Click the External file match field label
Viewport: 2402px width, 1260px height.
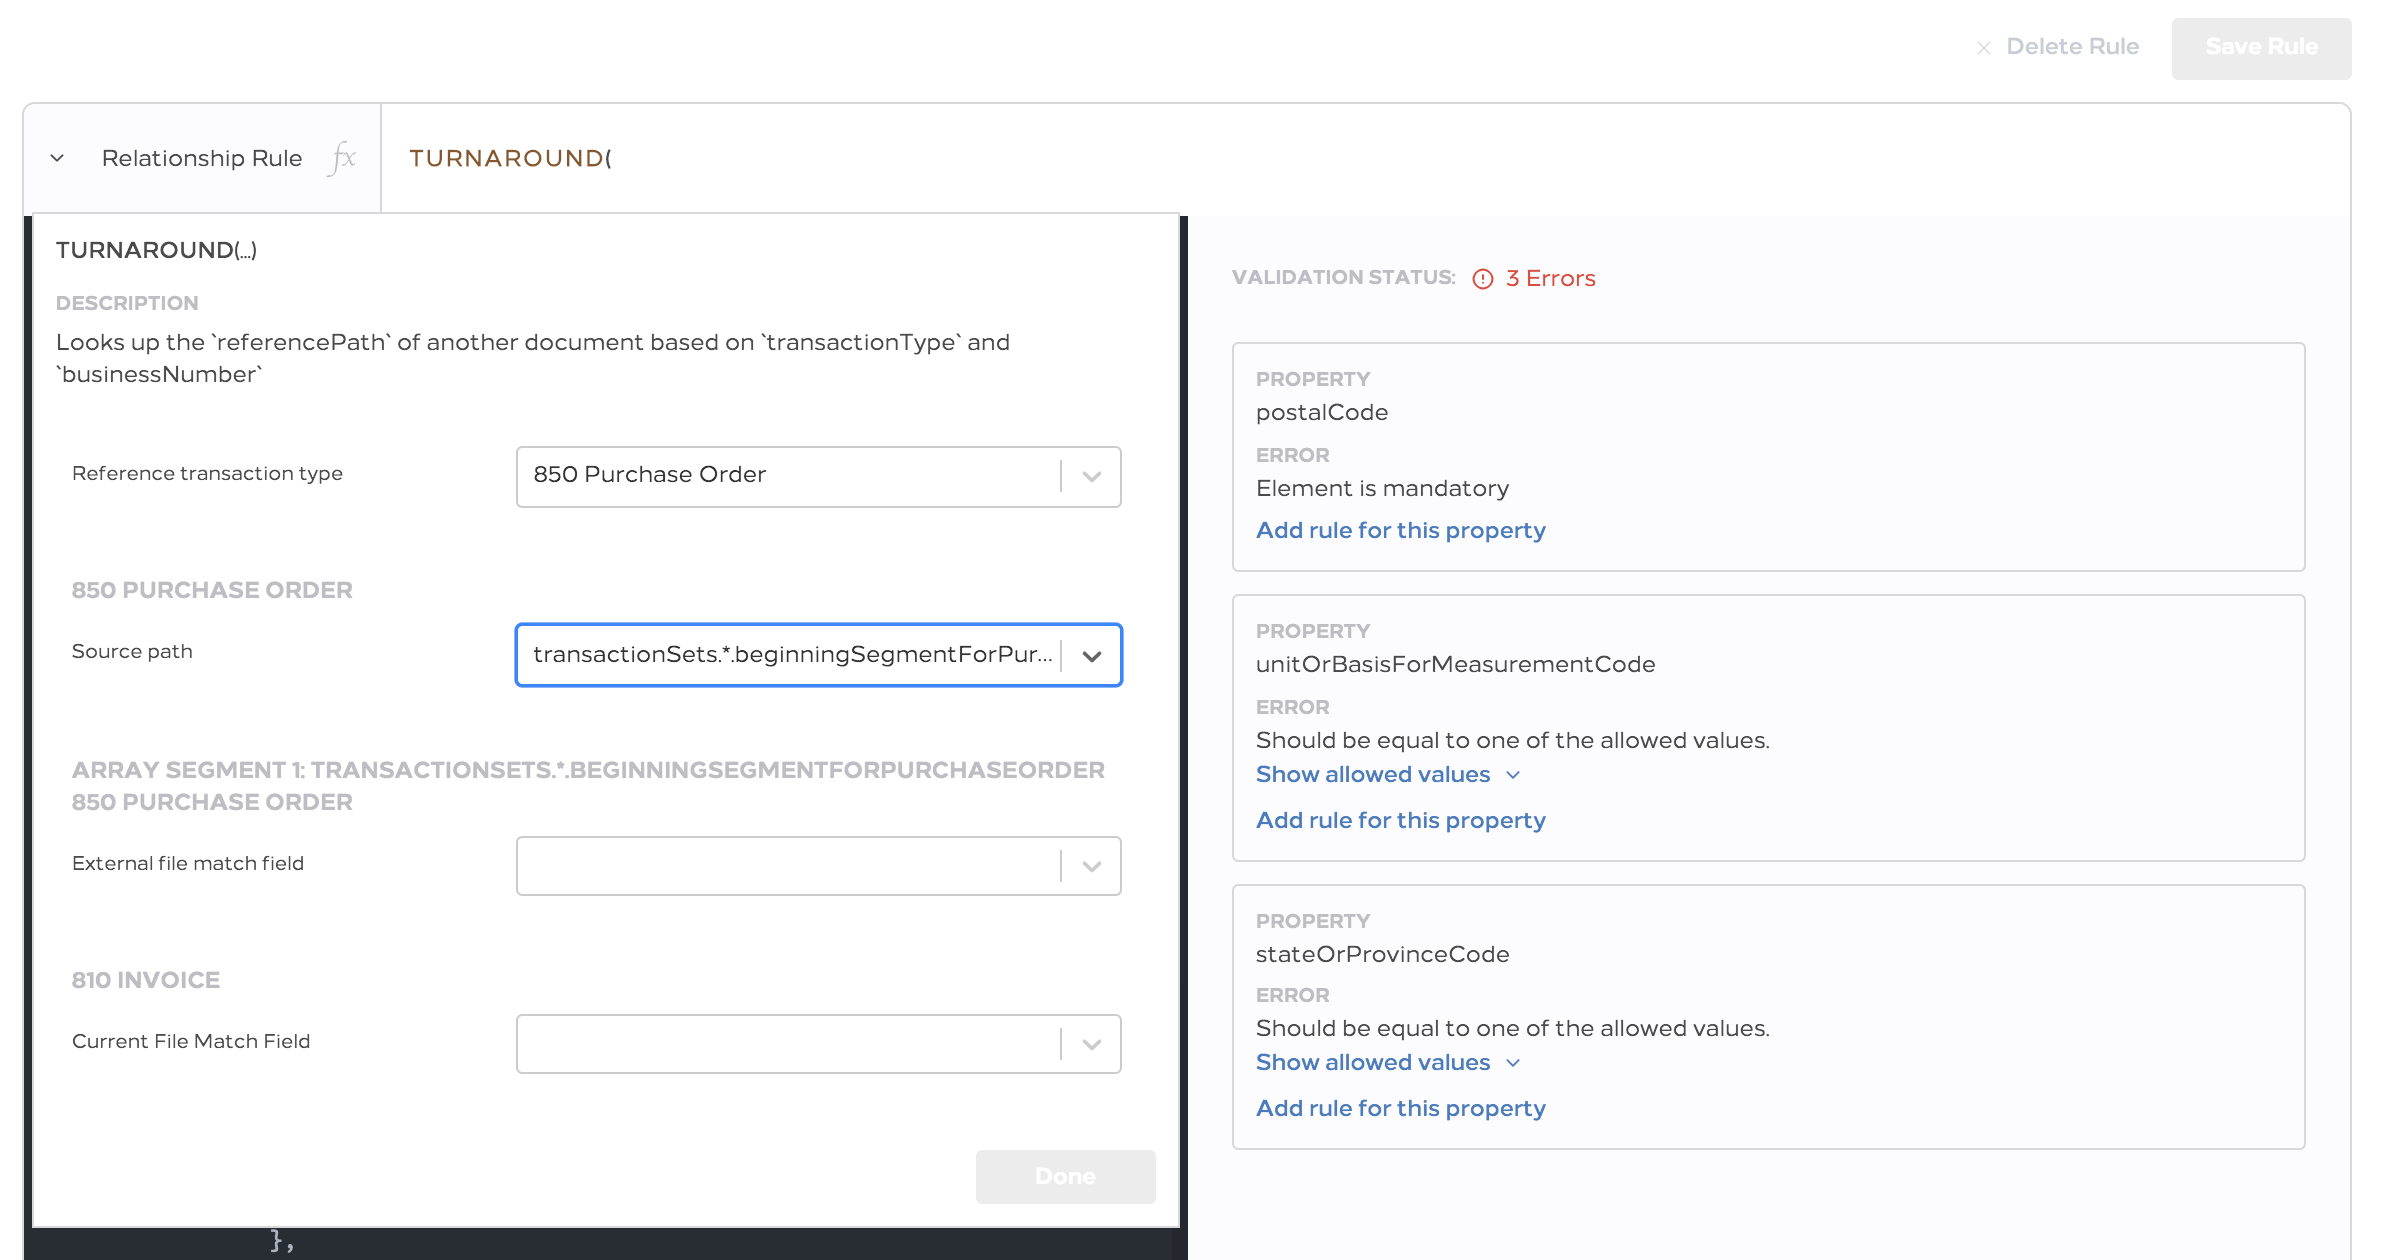tap(188, 863)
